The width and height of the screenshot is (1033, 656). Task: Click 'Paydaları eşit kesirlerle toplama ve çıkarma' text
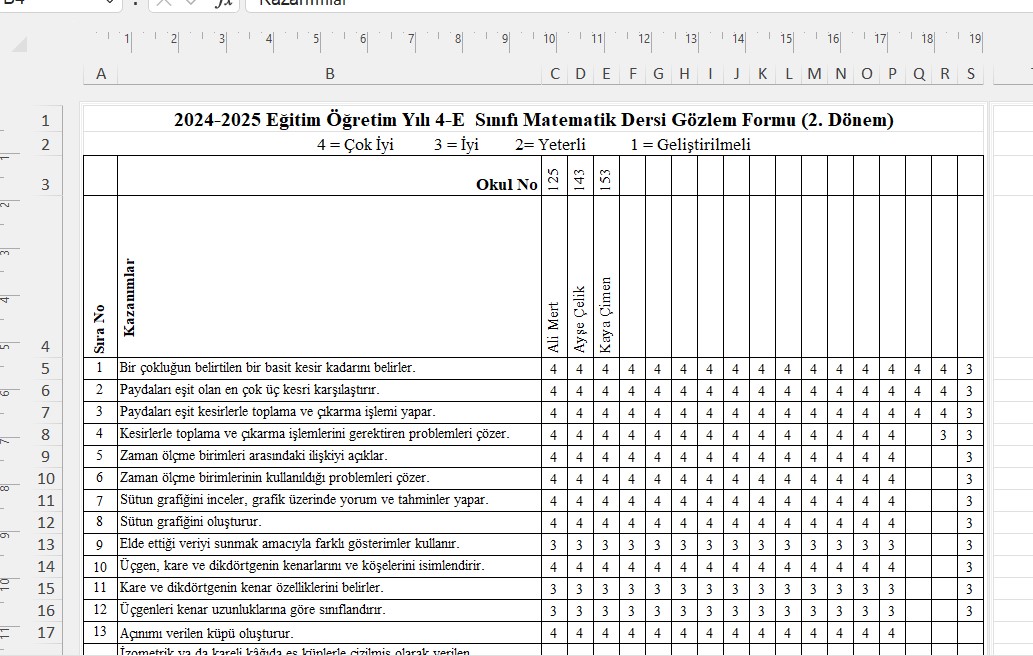tap(277, 412)
